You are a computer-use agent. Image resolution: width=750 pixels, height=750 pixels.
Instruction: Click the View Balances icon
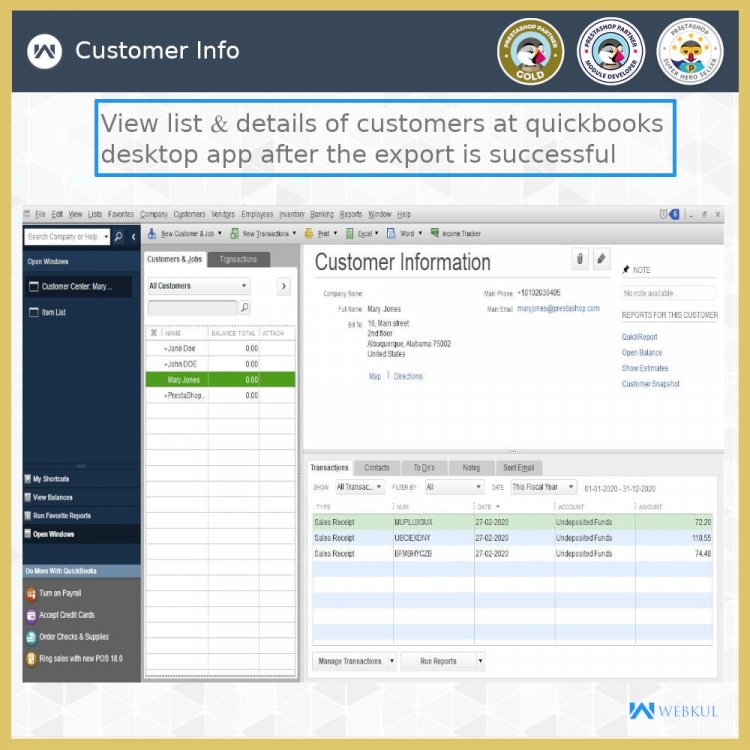tap(28, 497)
